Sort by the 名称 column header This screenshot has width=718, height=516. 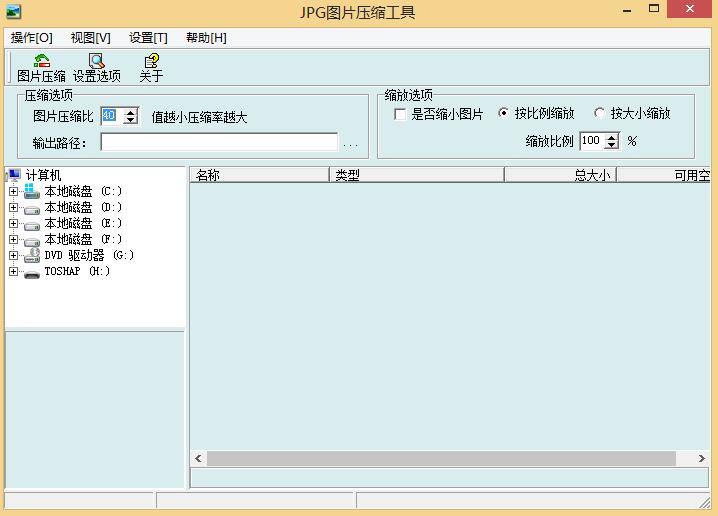point(260,175)
